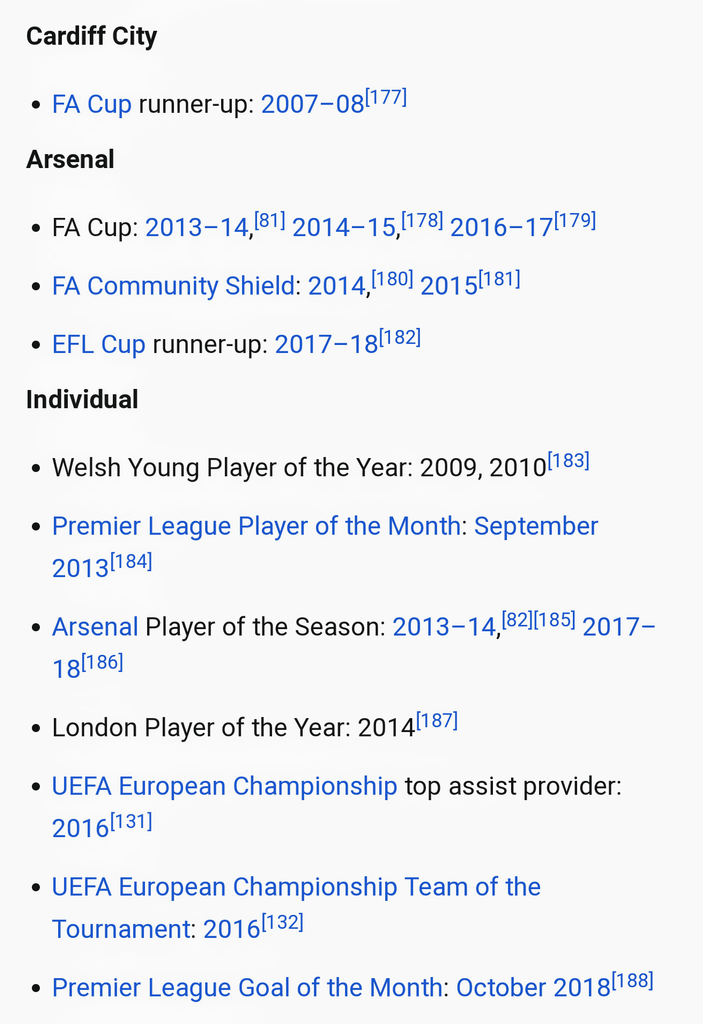This screenshot has height=1024, width=703.
Task: Click the 2007–08 FA Cup season link
Action: [312, 105]
